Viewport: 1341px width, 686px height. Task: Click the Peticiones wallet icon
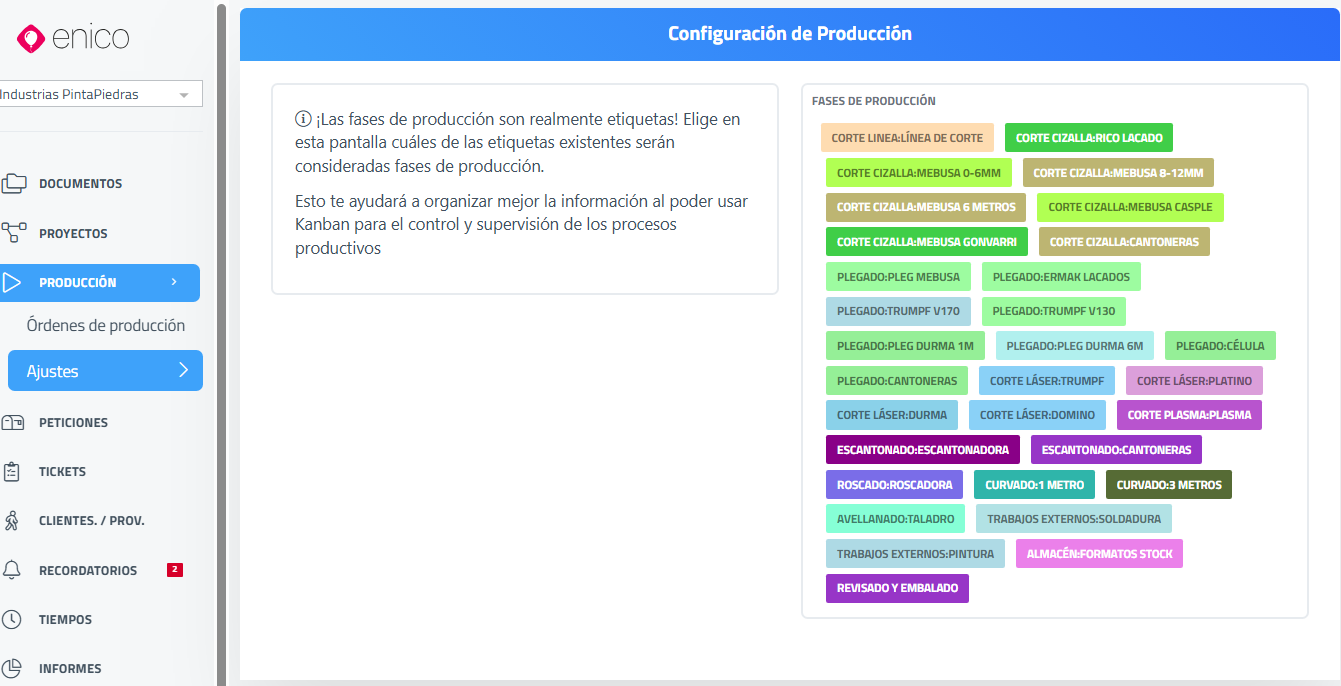pyautogui.click(x=13, y=422)
